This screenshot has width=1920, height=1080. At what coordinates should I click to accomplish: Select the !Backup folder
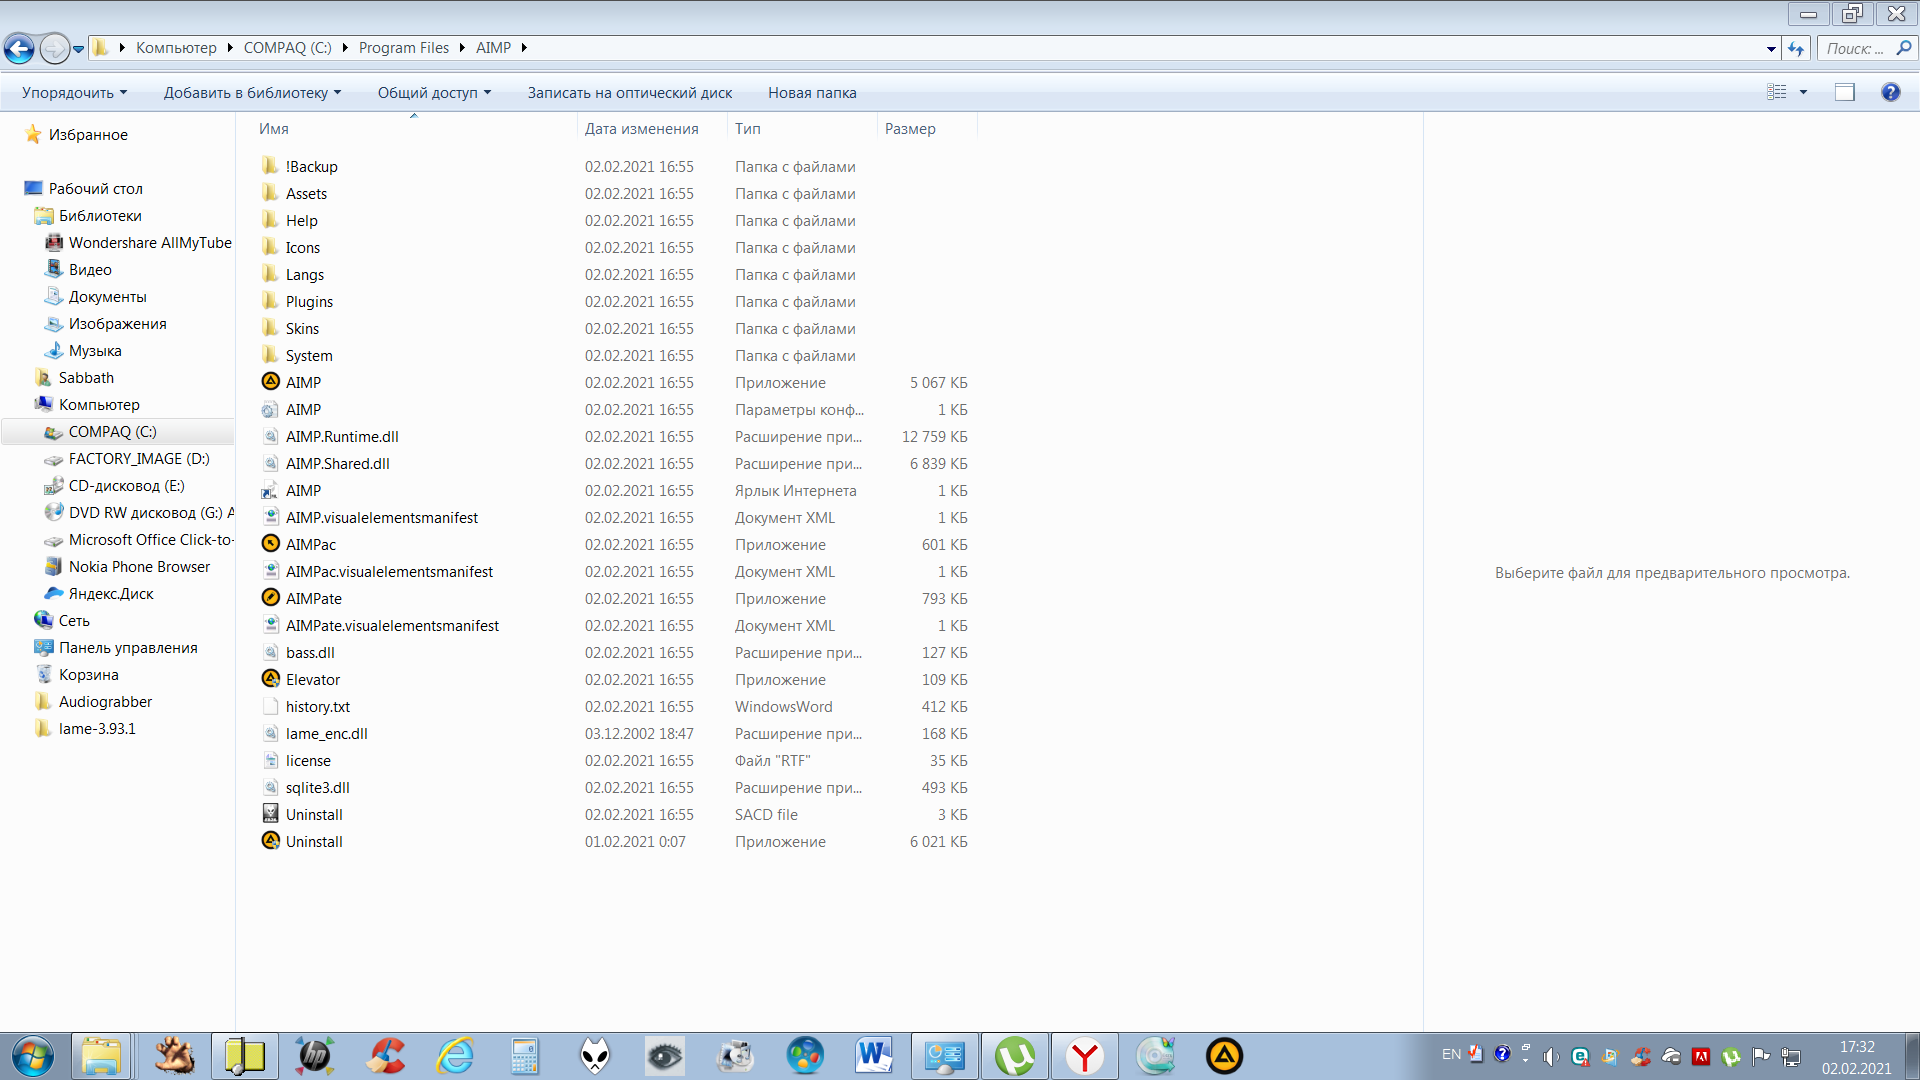[x=311, y=166]
